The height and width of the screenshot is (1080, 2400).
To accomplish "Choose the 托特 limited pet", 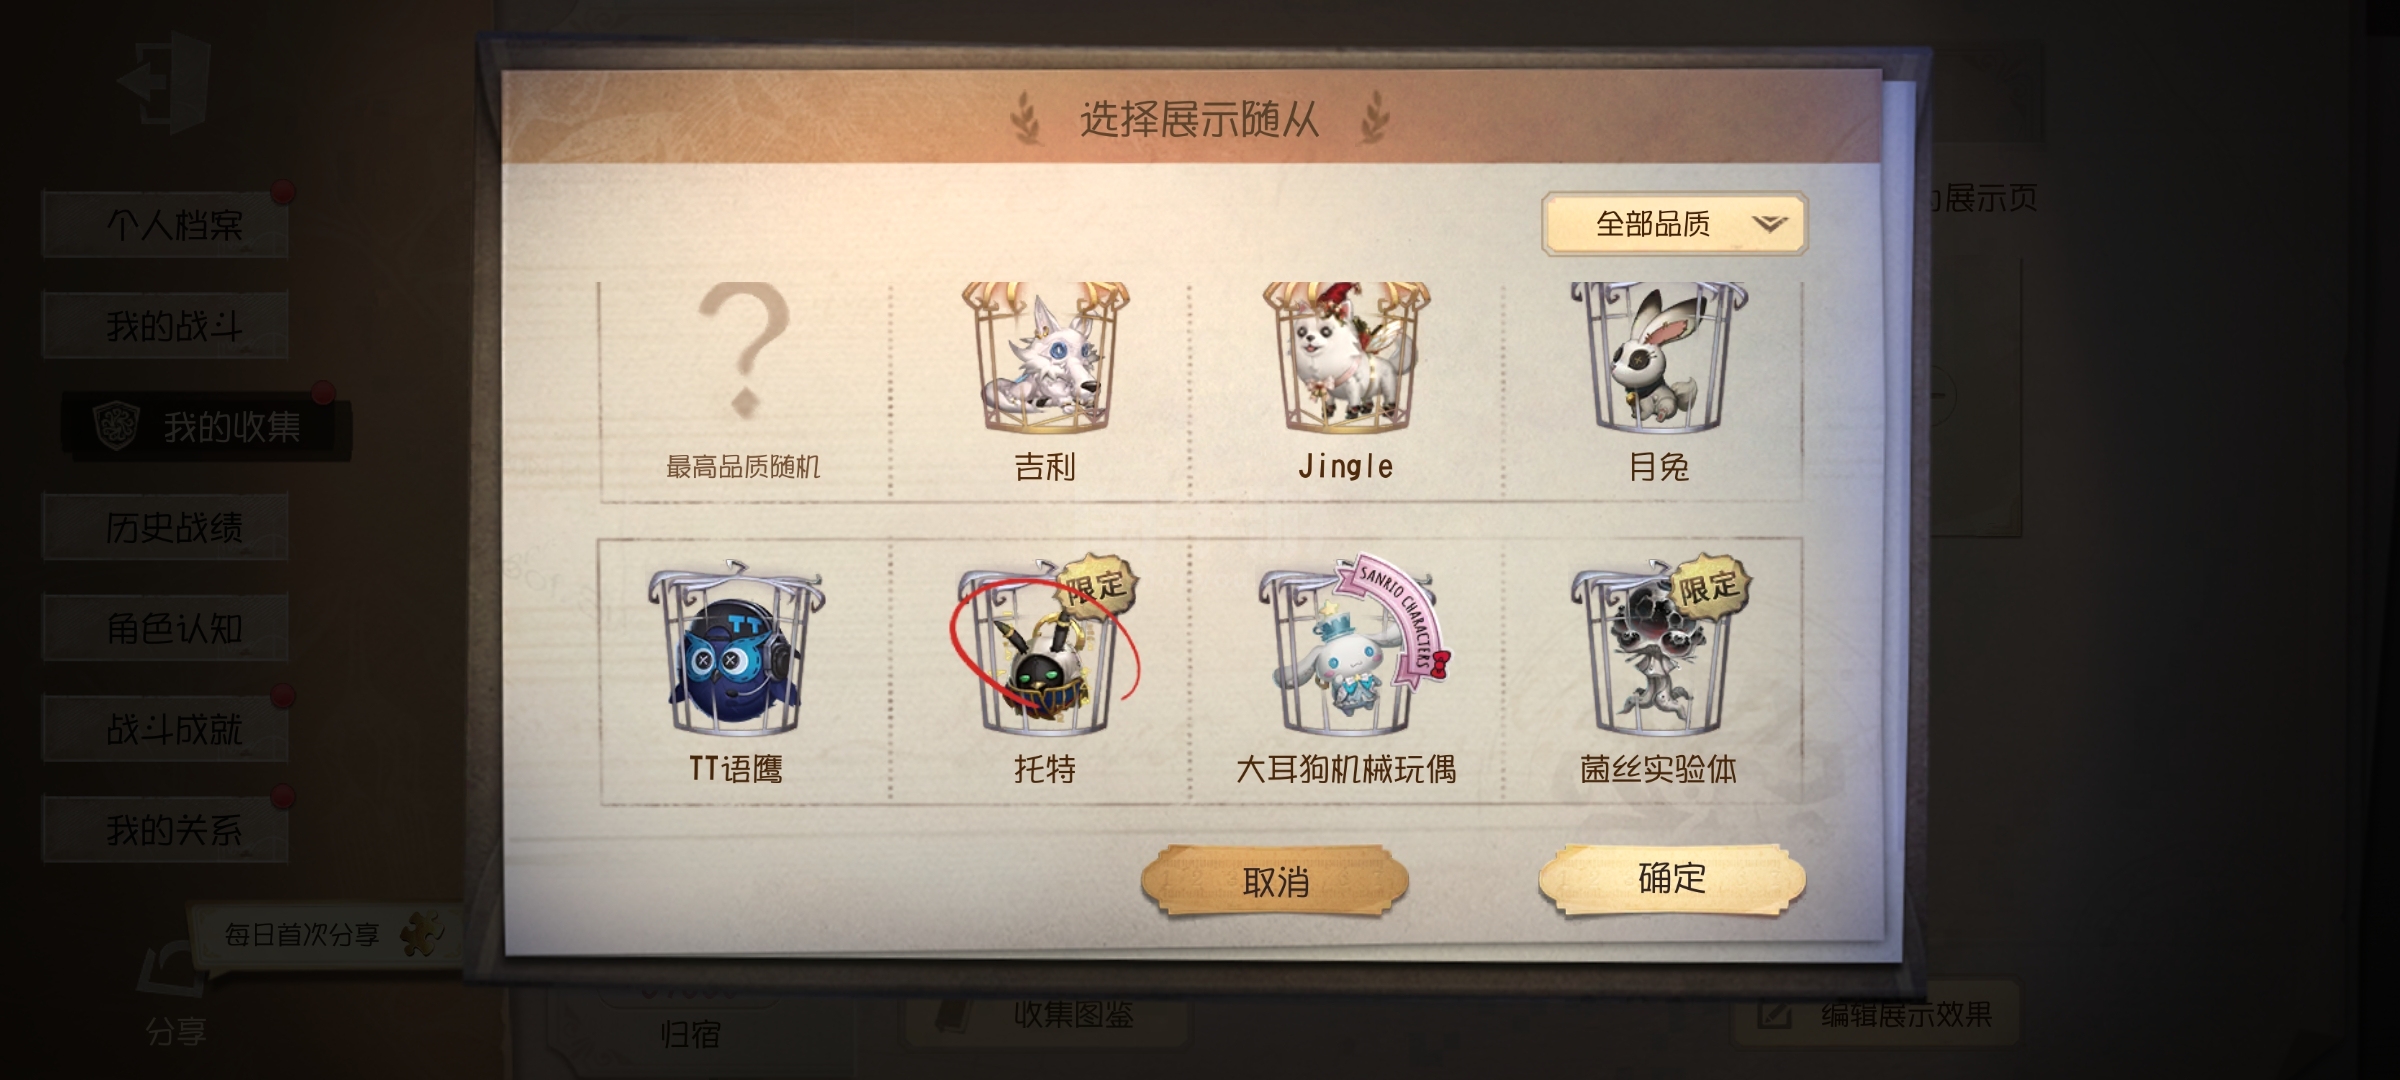I will 1045,650.
